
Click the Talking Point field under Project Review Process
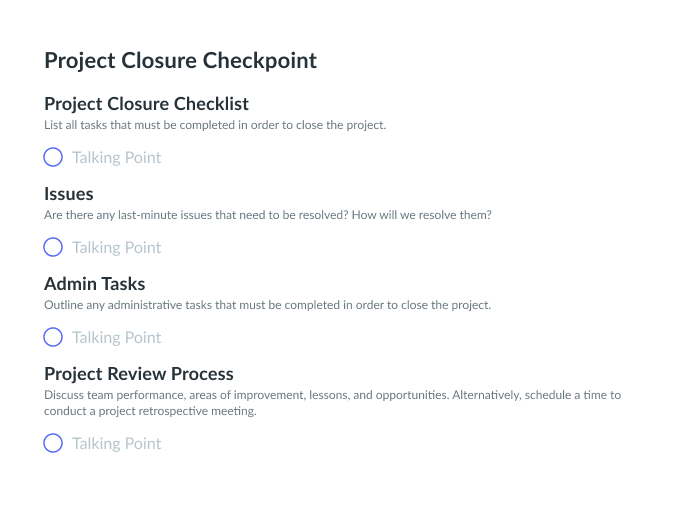click(x=116, y=443)
